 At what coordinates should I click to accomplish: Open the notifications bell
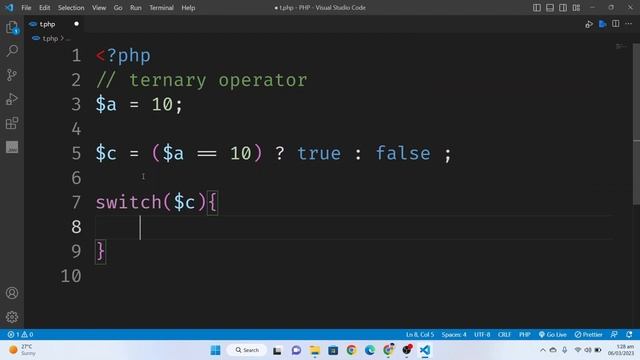coord(629,335)
